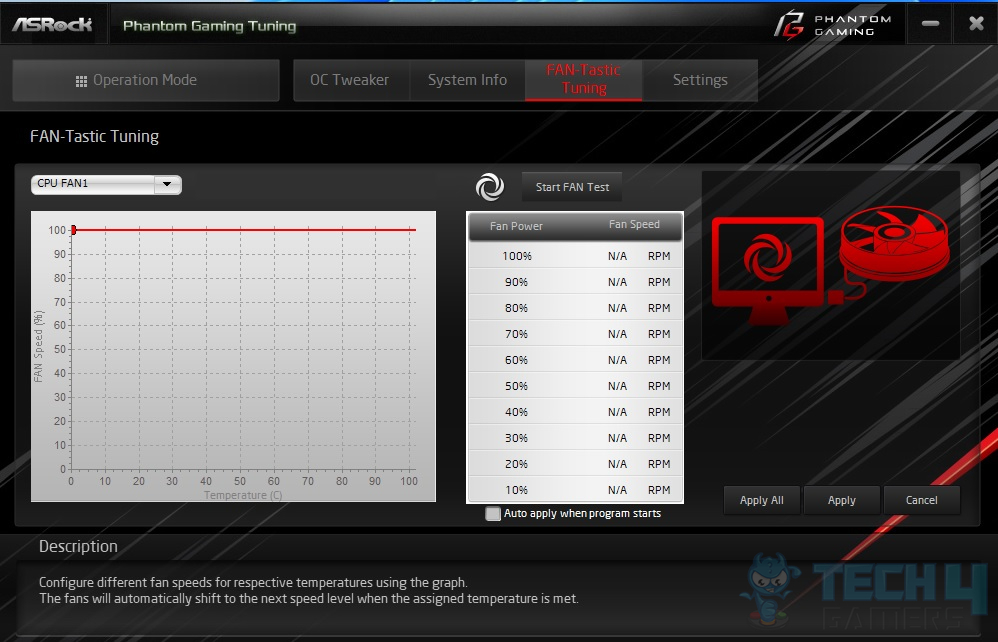Select the FAN-Tastic Tuning tab
The width and height of the screenshot is (998, 642).
pyautogui.click(x=584, y=80)
